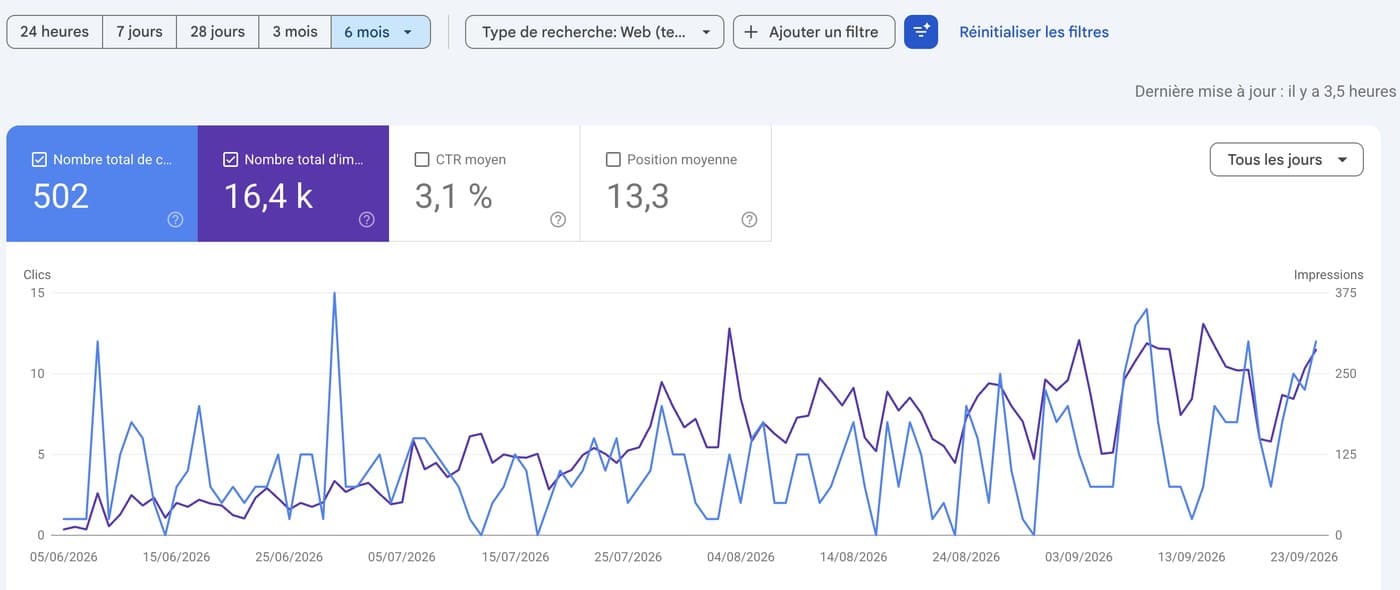The image size is (1400, 590).
Task: Click the 24/08/2026 date label
Action: [x=966, y=557]
